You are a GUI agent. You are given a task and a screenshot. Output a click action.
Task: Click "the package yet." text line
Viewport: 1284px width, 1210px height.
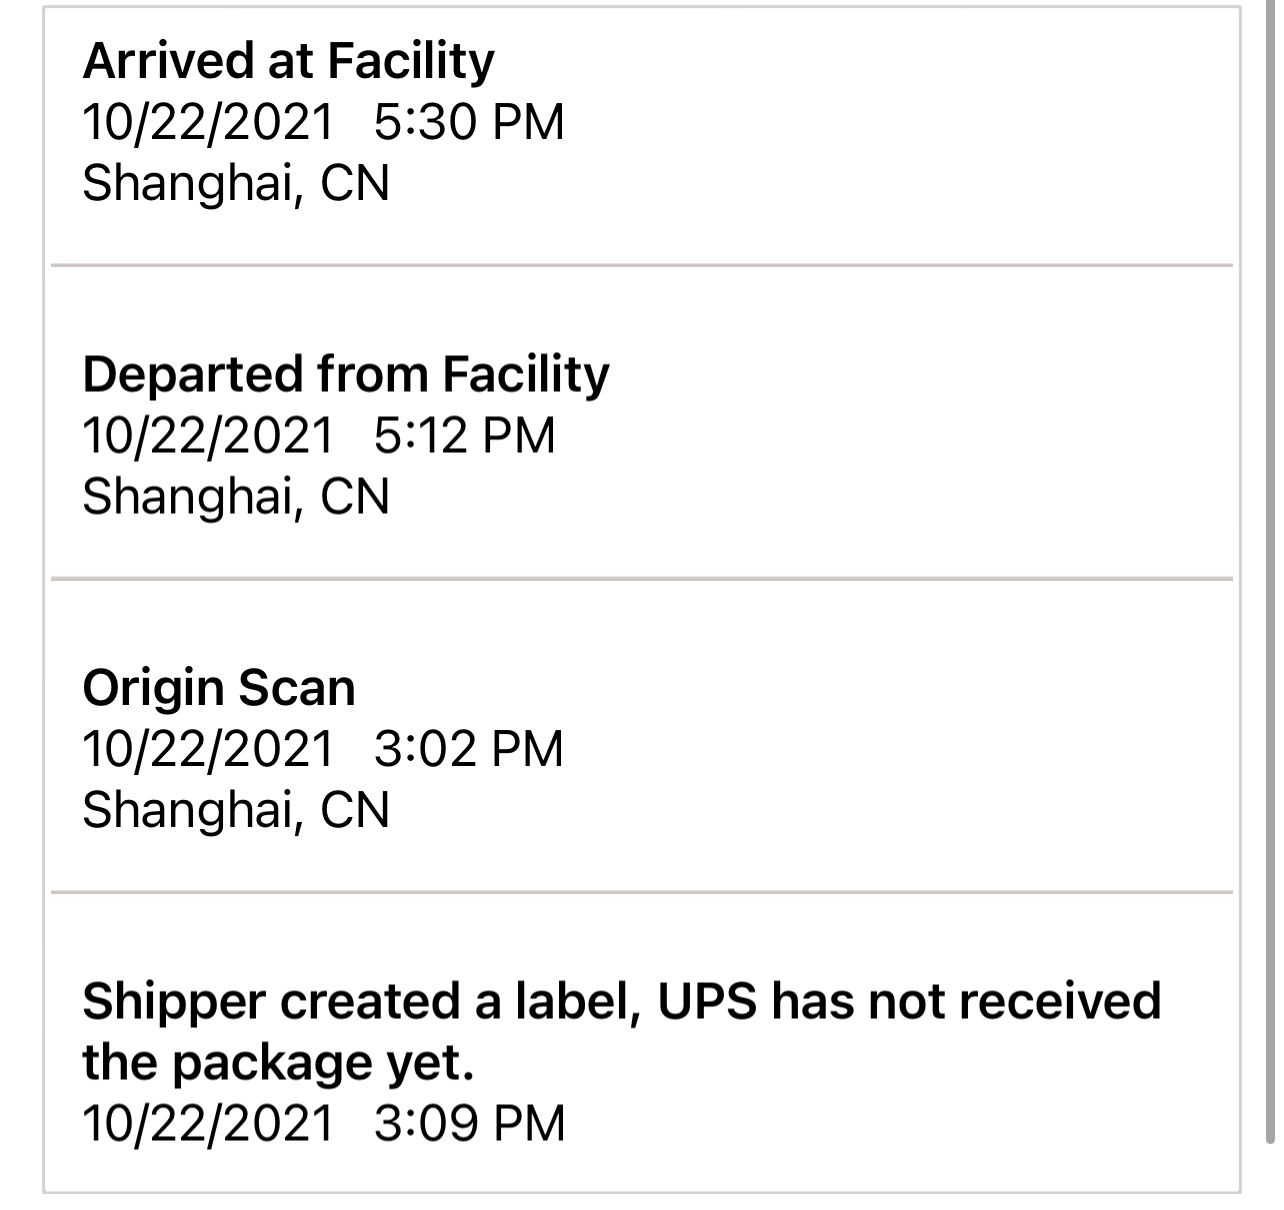[277, 1063]
